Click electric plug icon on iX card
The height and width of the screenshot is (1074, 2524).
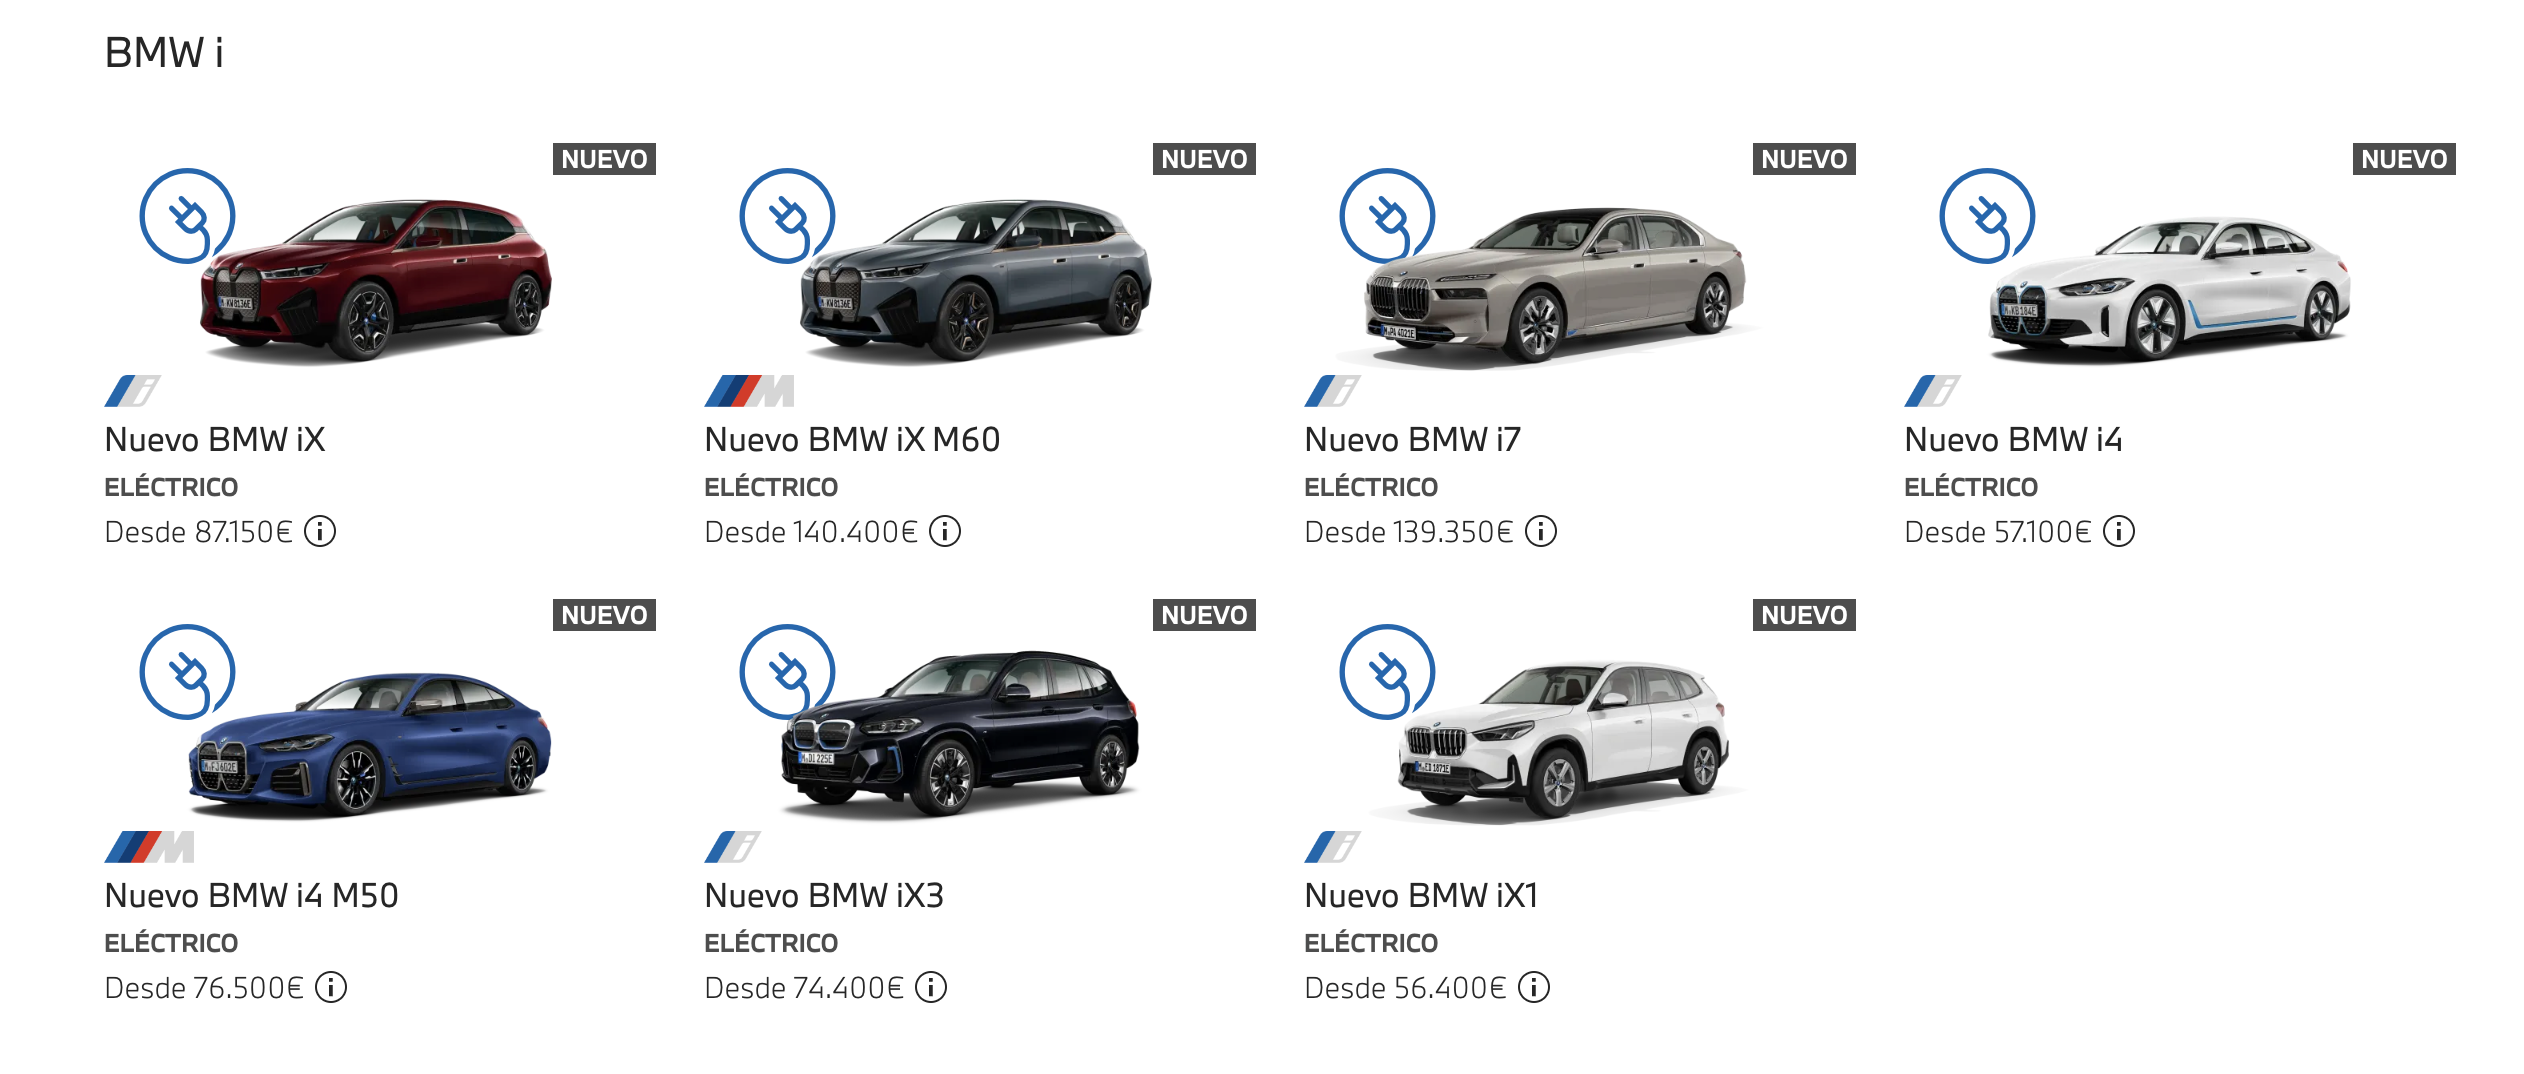click(x=187, y=216)
